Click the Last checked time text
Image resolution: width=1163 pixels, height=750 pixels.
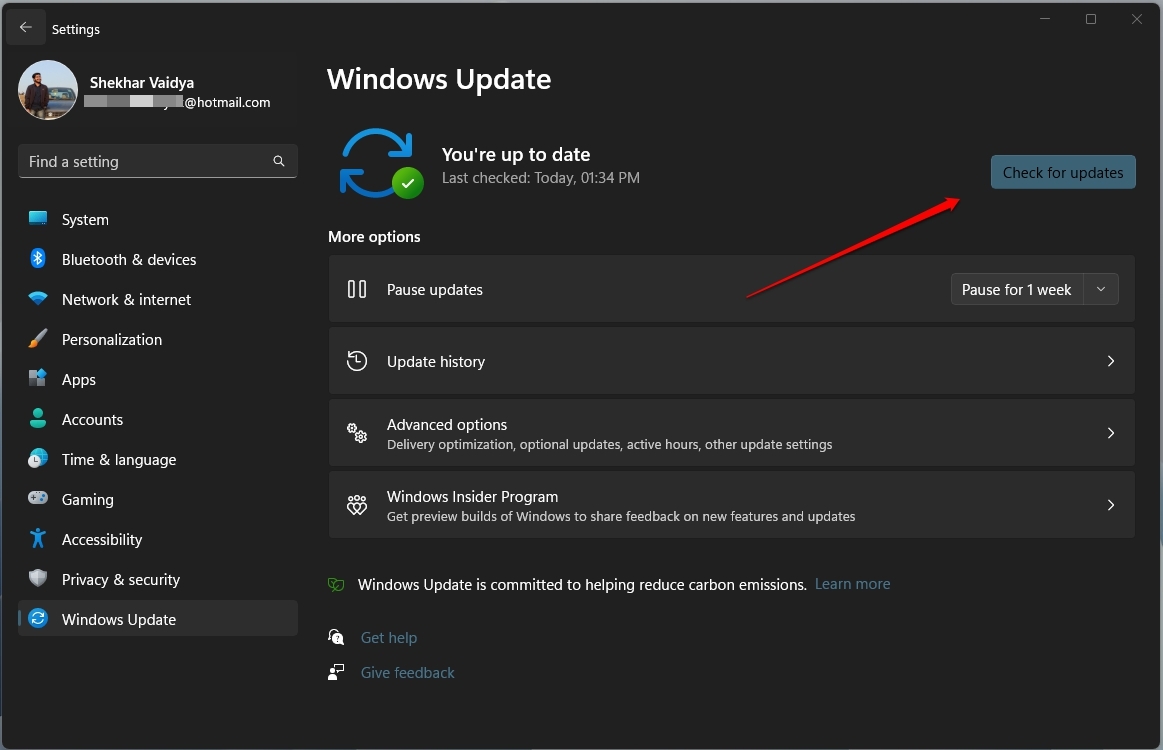click(541, 178)
